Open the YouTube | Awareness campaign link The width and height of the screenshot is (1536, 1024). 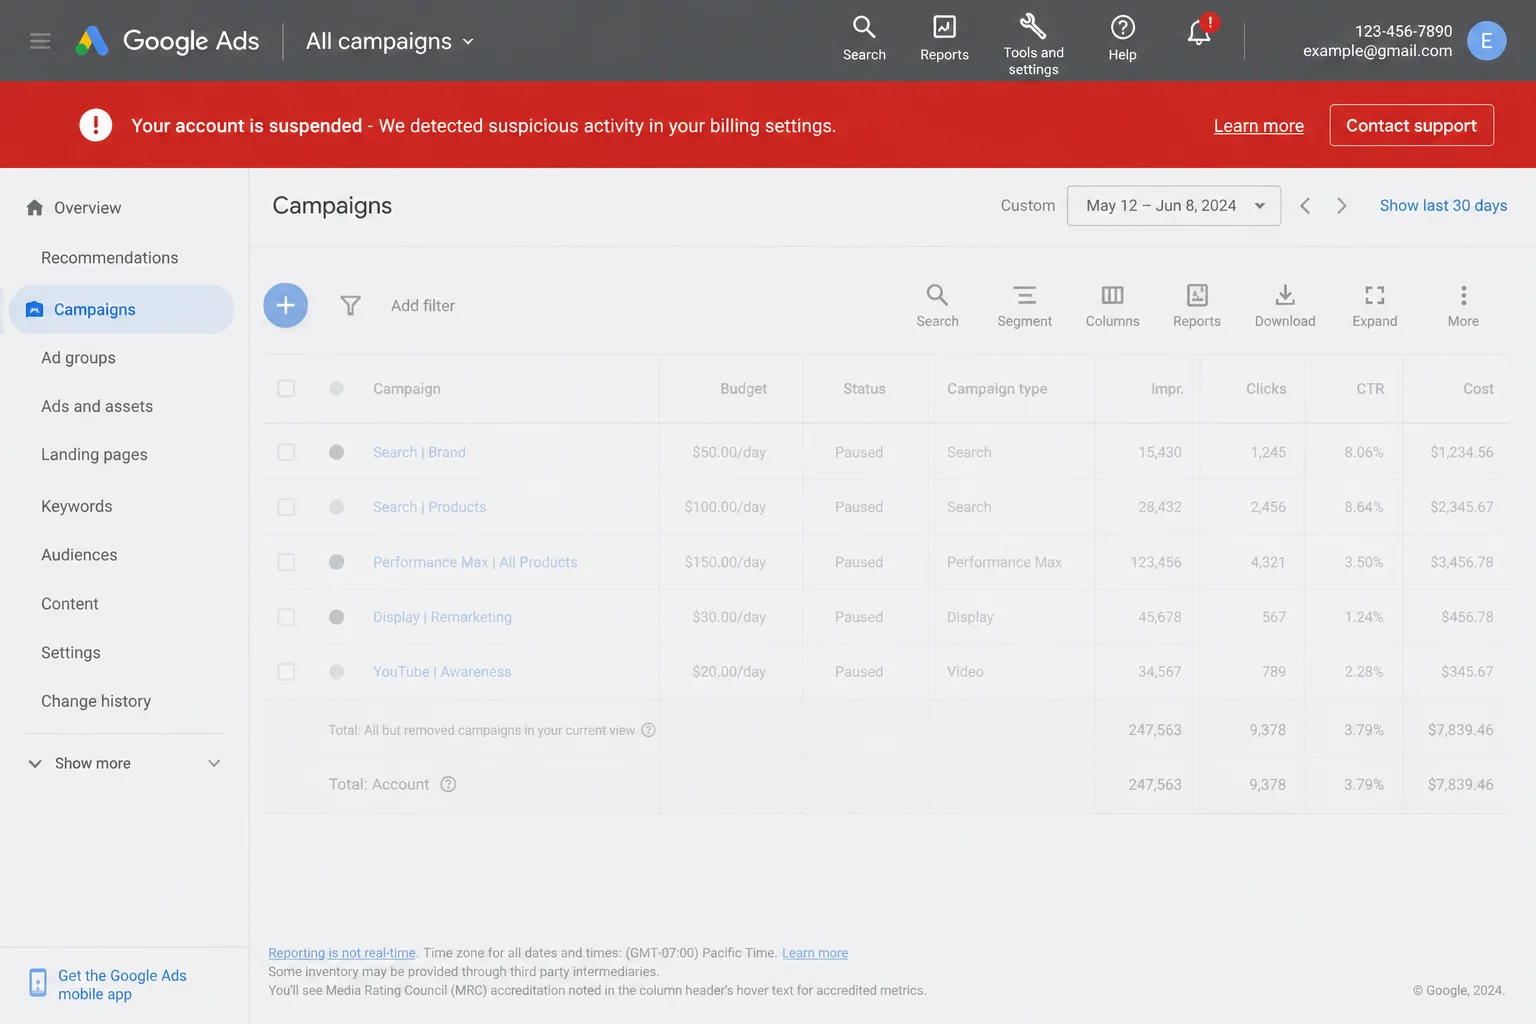(x=442, y=672)
